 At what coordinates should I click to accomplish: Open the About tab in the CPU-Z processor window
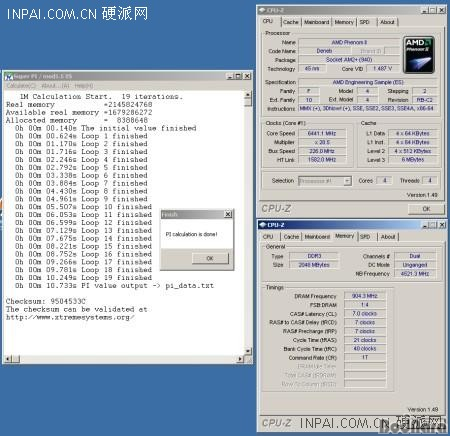coord(387,22)
